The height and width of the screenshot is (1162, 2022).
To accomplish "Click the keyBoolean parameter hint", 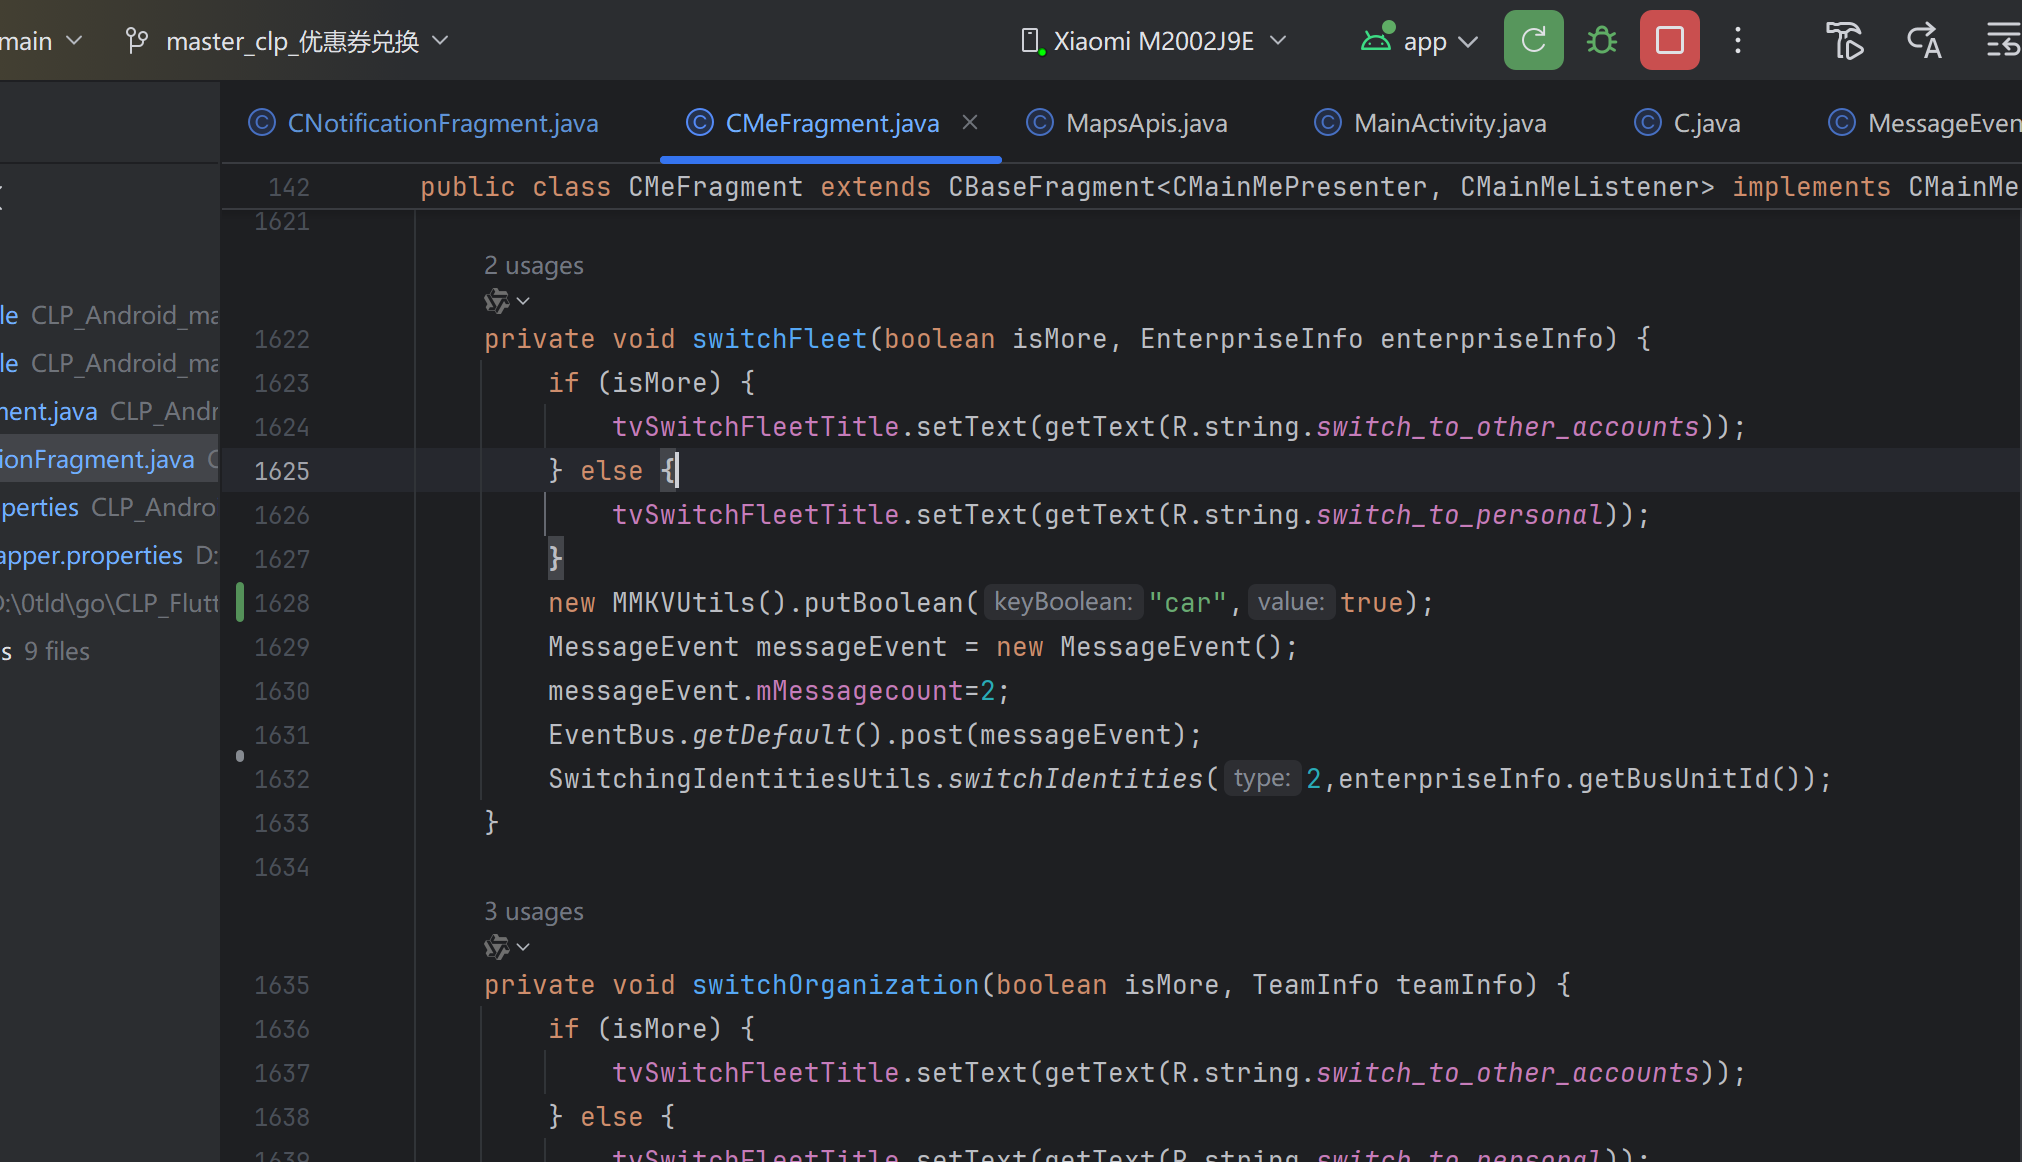I will pyautogui.click(x=1063, y=602).
